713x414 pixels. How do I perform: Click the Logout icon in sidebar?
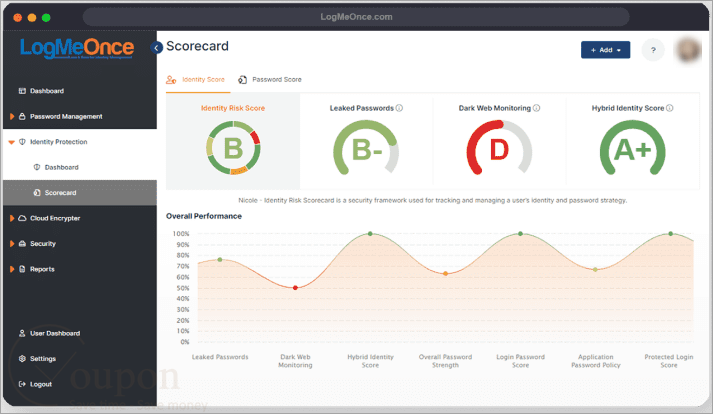pos(22,384)
